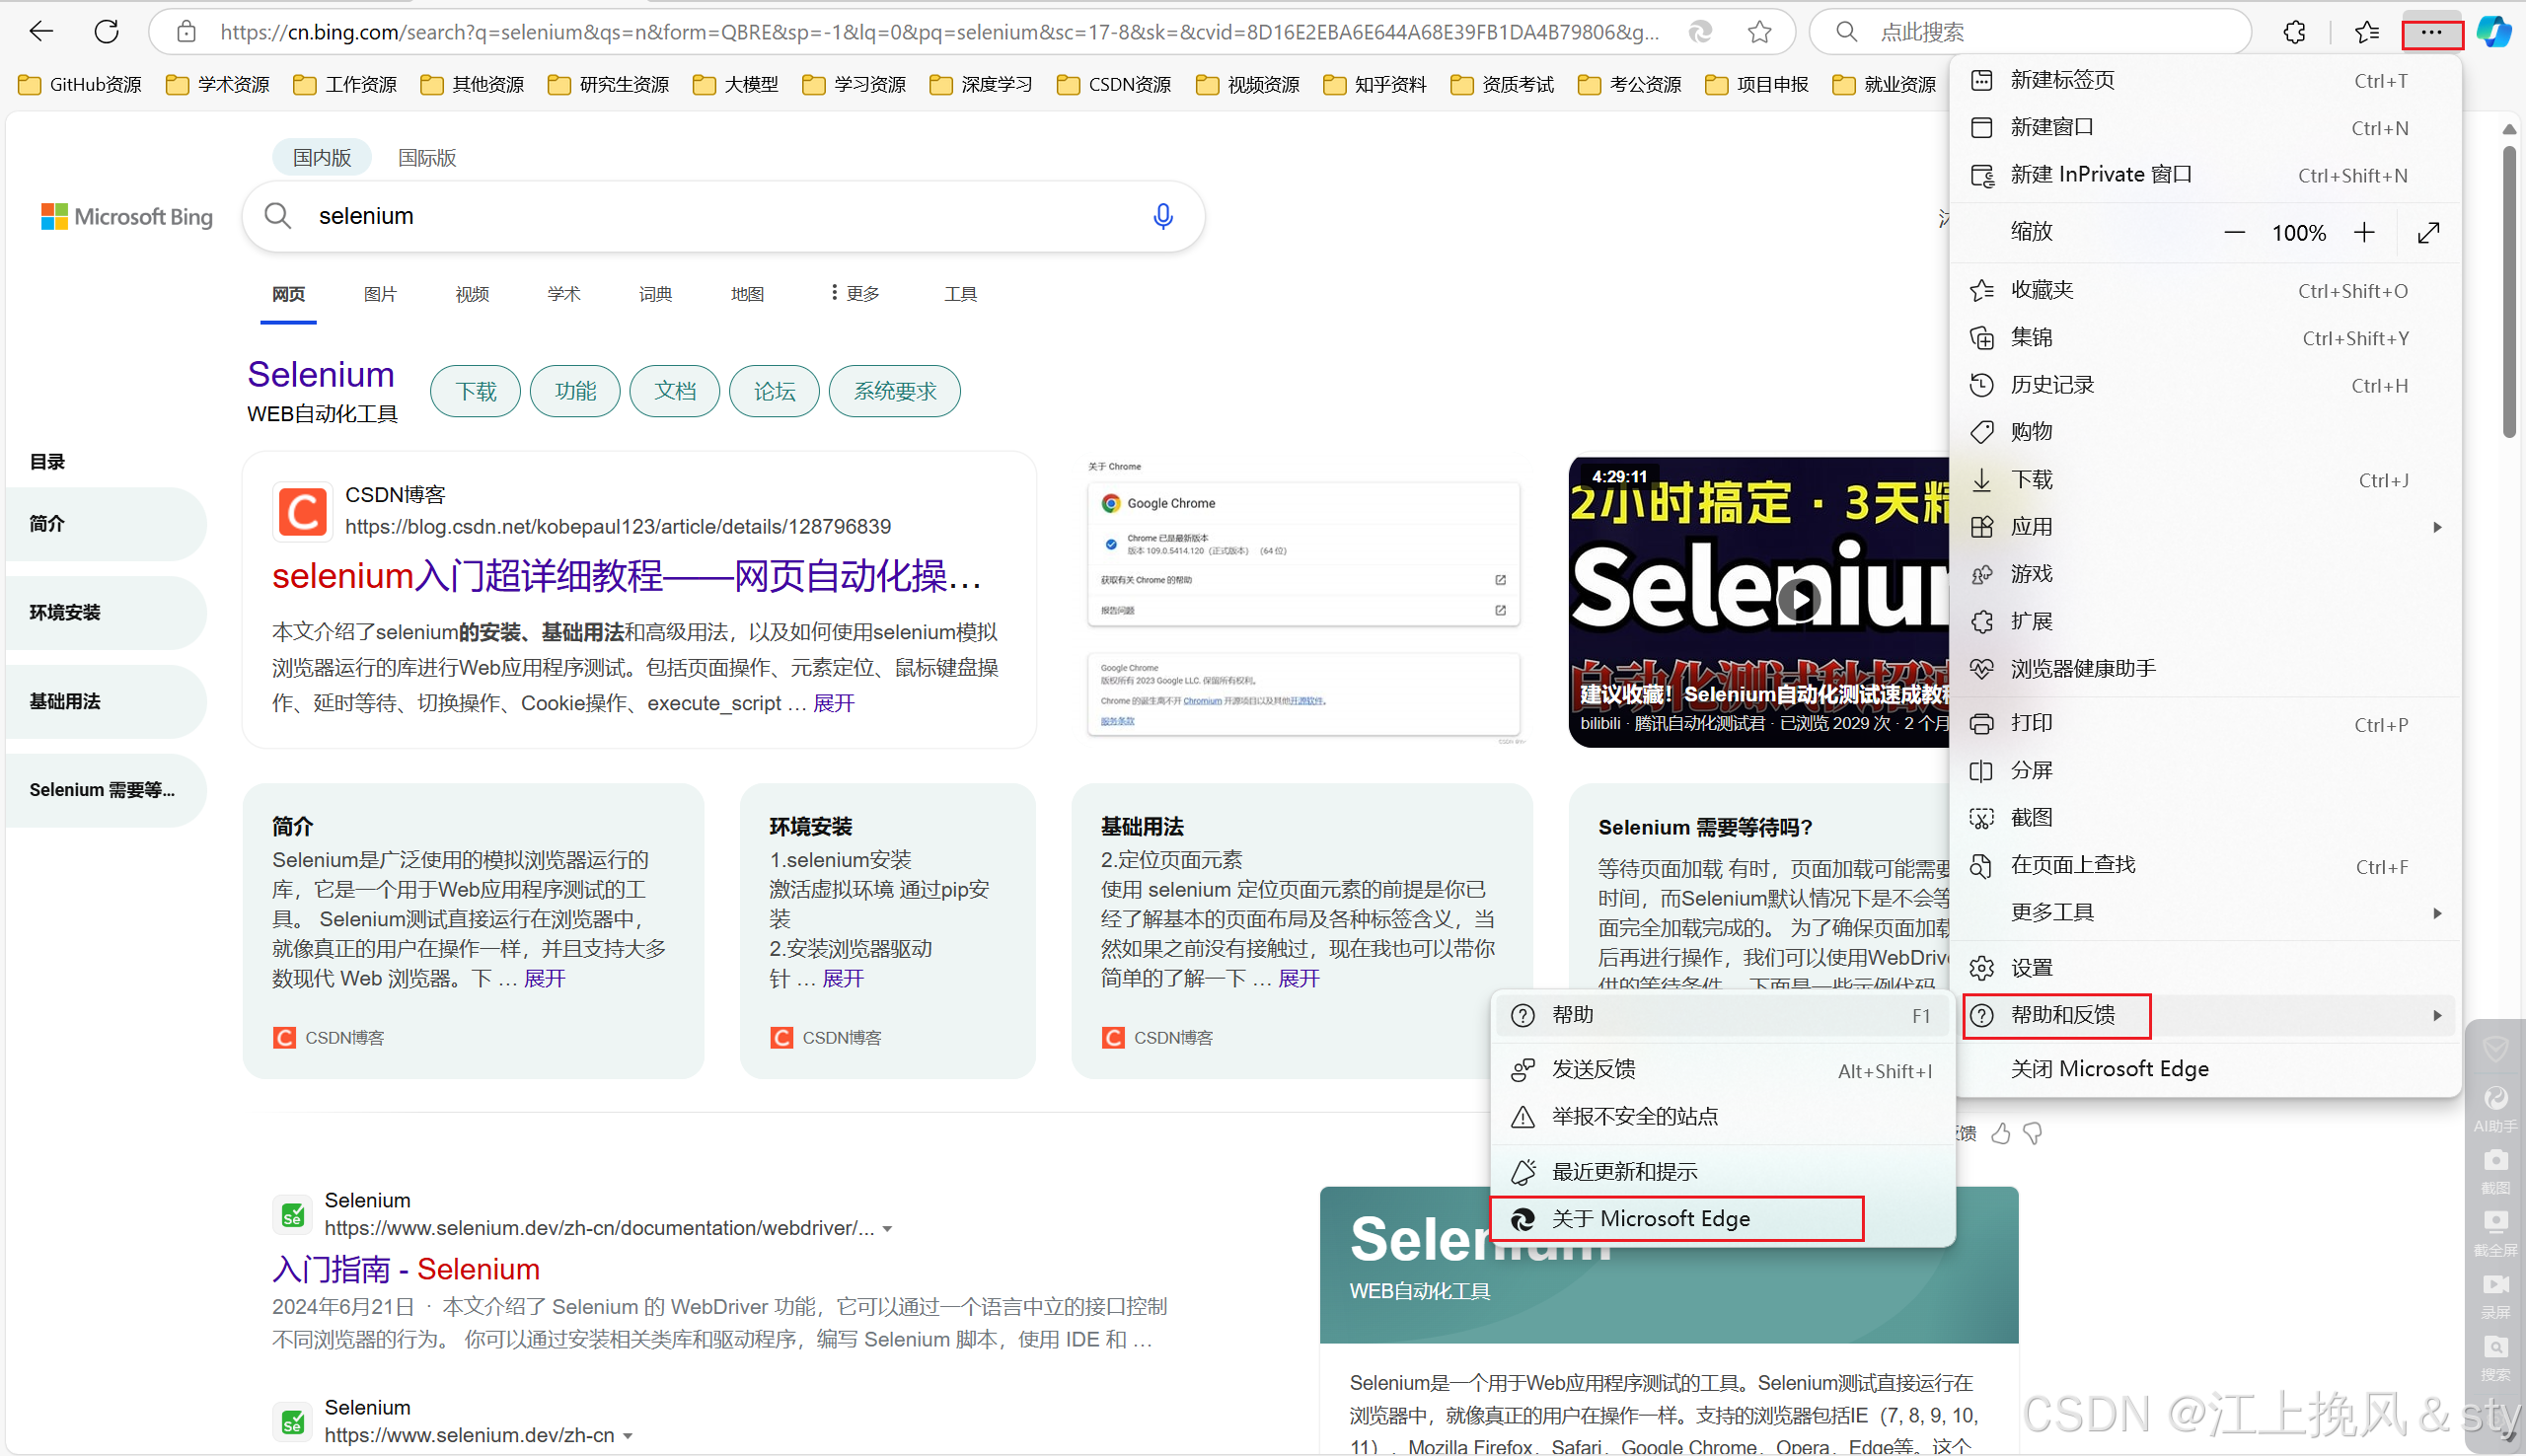
Task: Open 历史记录 menu entry
Action: pyautogui.click(x=2205, y=385)
